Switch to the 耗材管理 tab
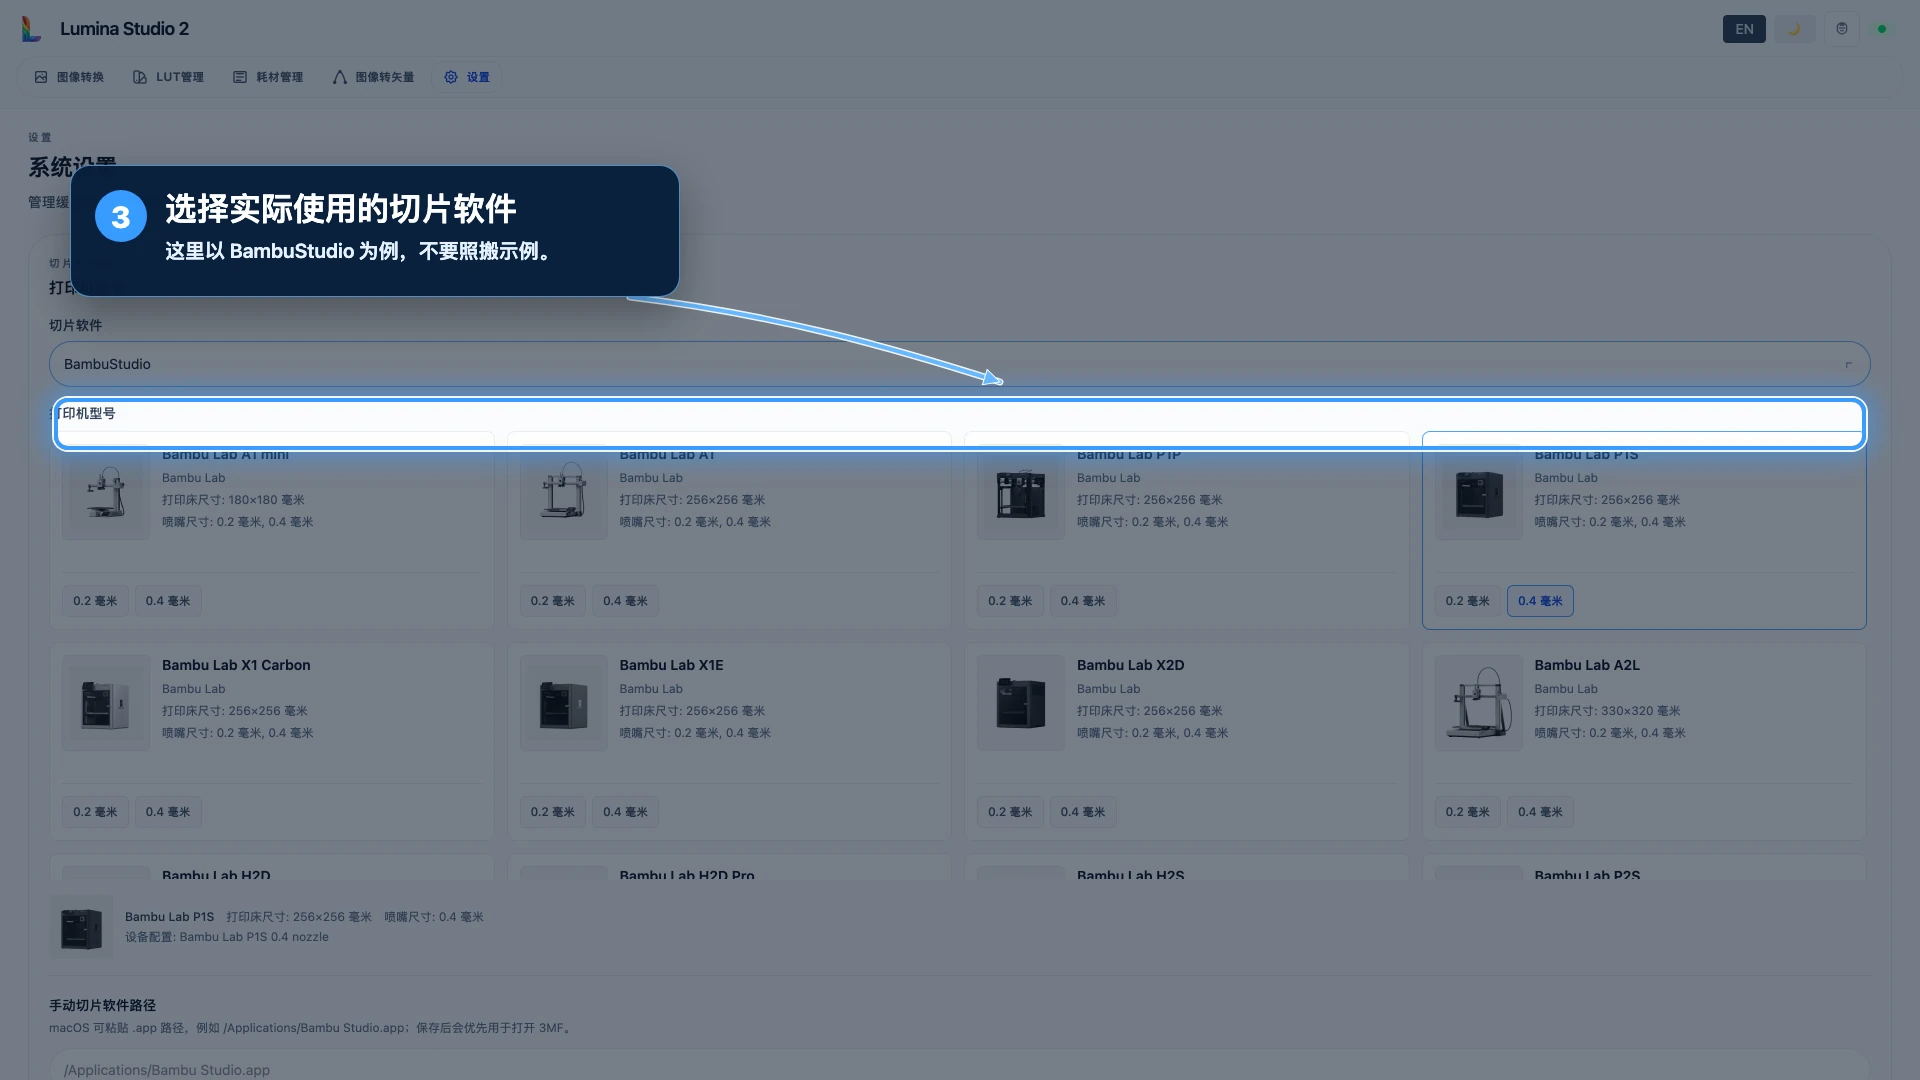This screenshot has height=1080, width=1920. (268, 77)
